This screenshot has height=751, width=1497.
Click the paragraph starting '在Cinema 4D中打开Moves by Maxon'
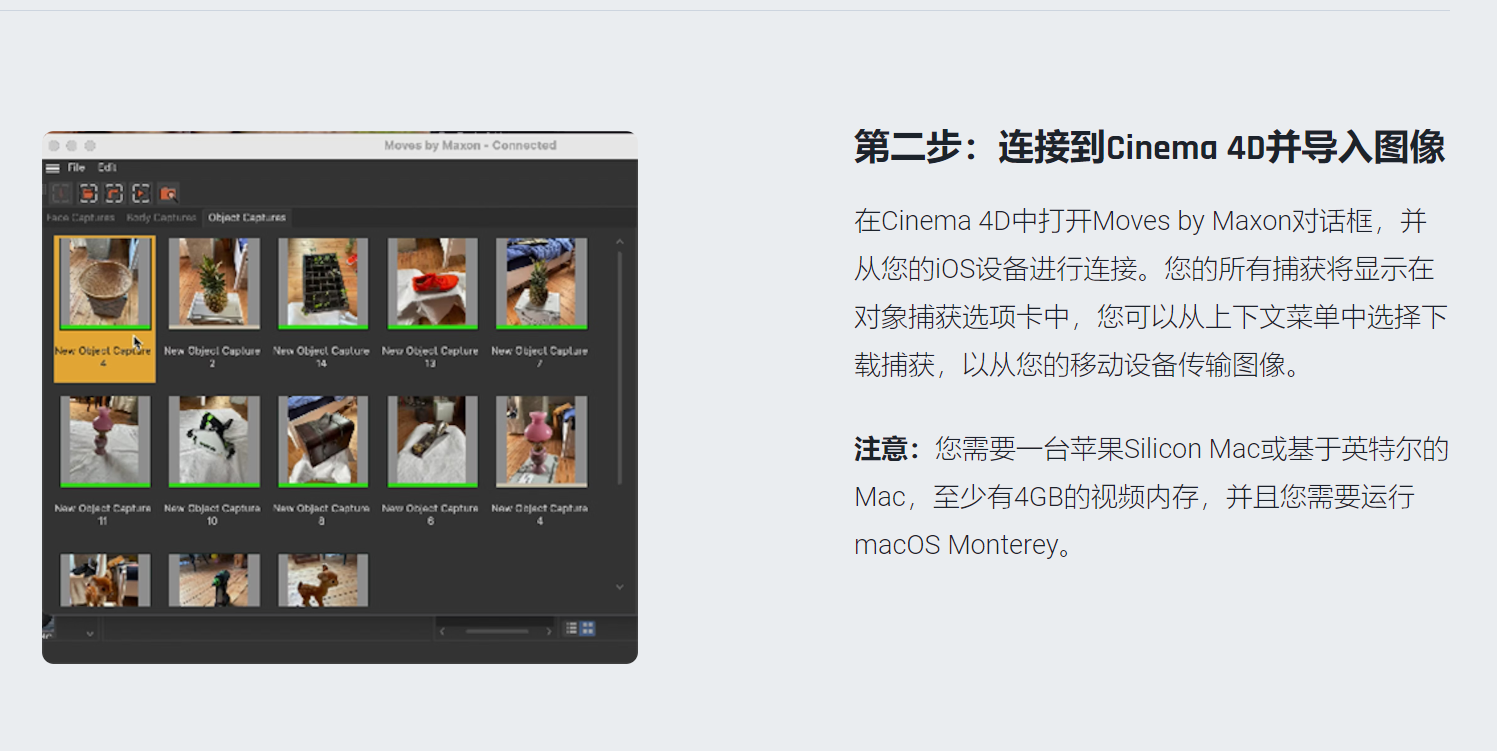[1151, 293]
